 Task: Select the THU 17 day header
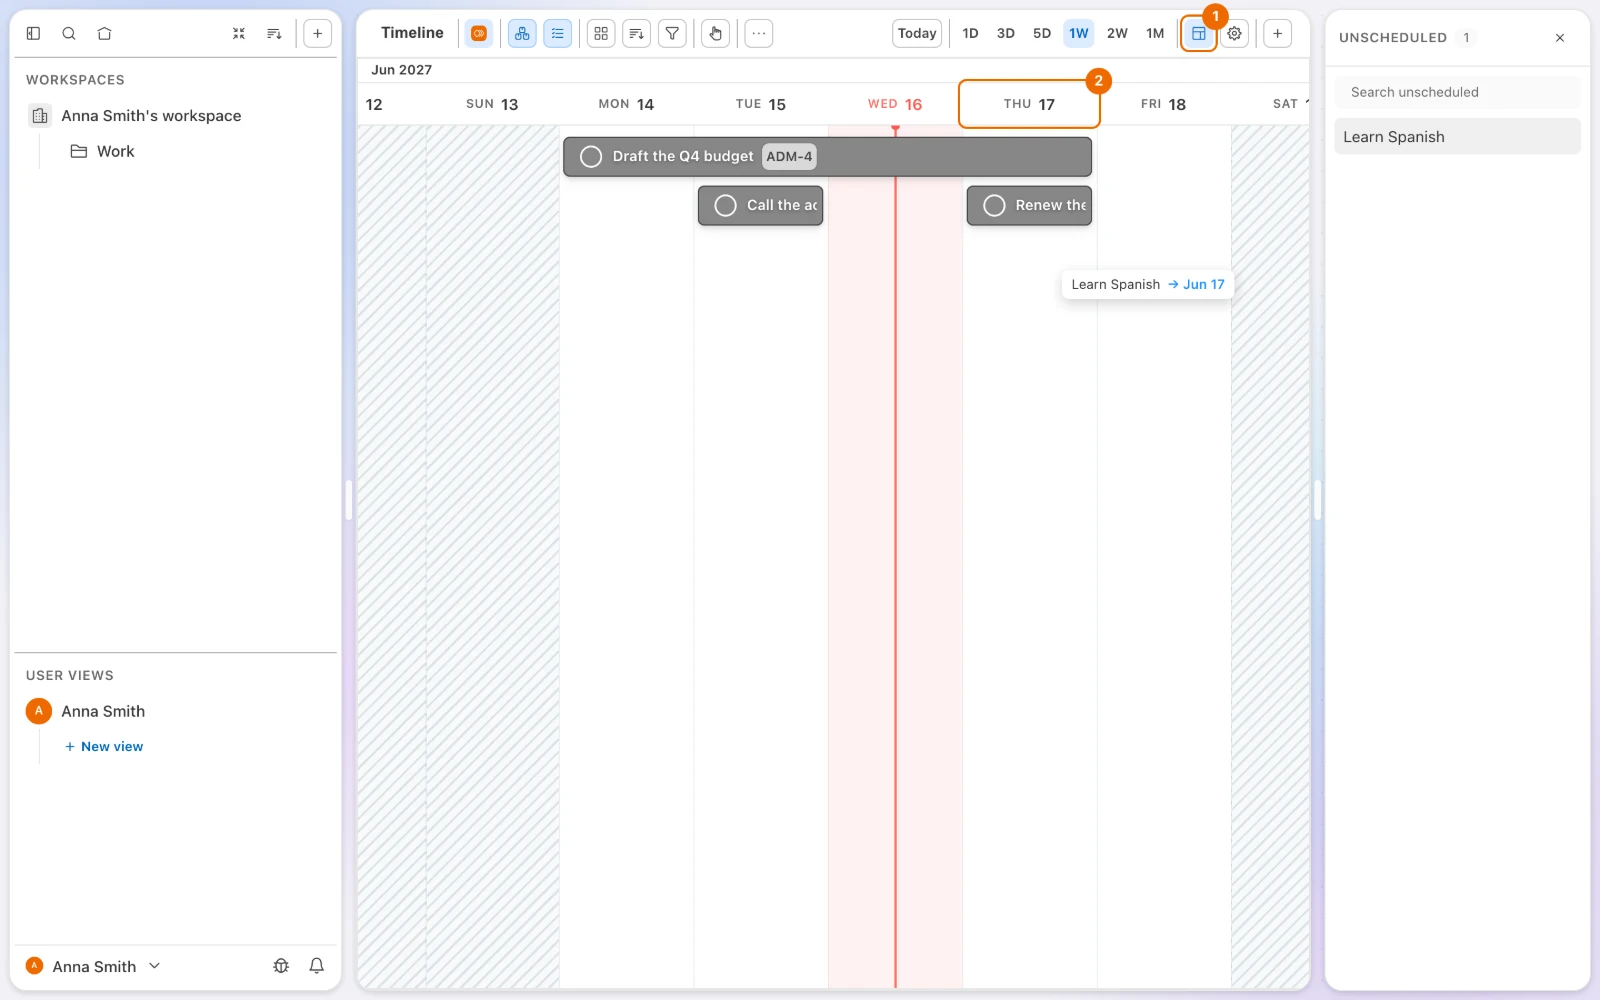(x=1029, y=104)
